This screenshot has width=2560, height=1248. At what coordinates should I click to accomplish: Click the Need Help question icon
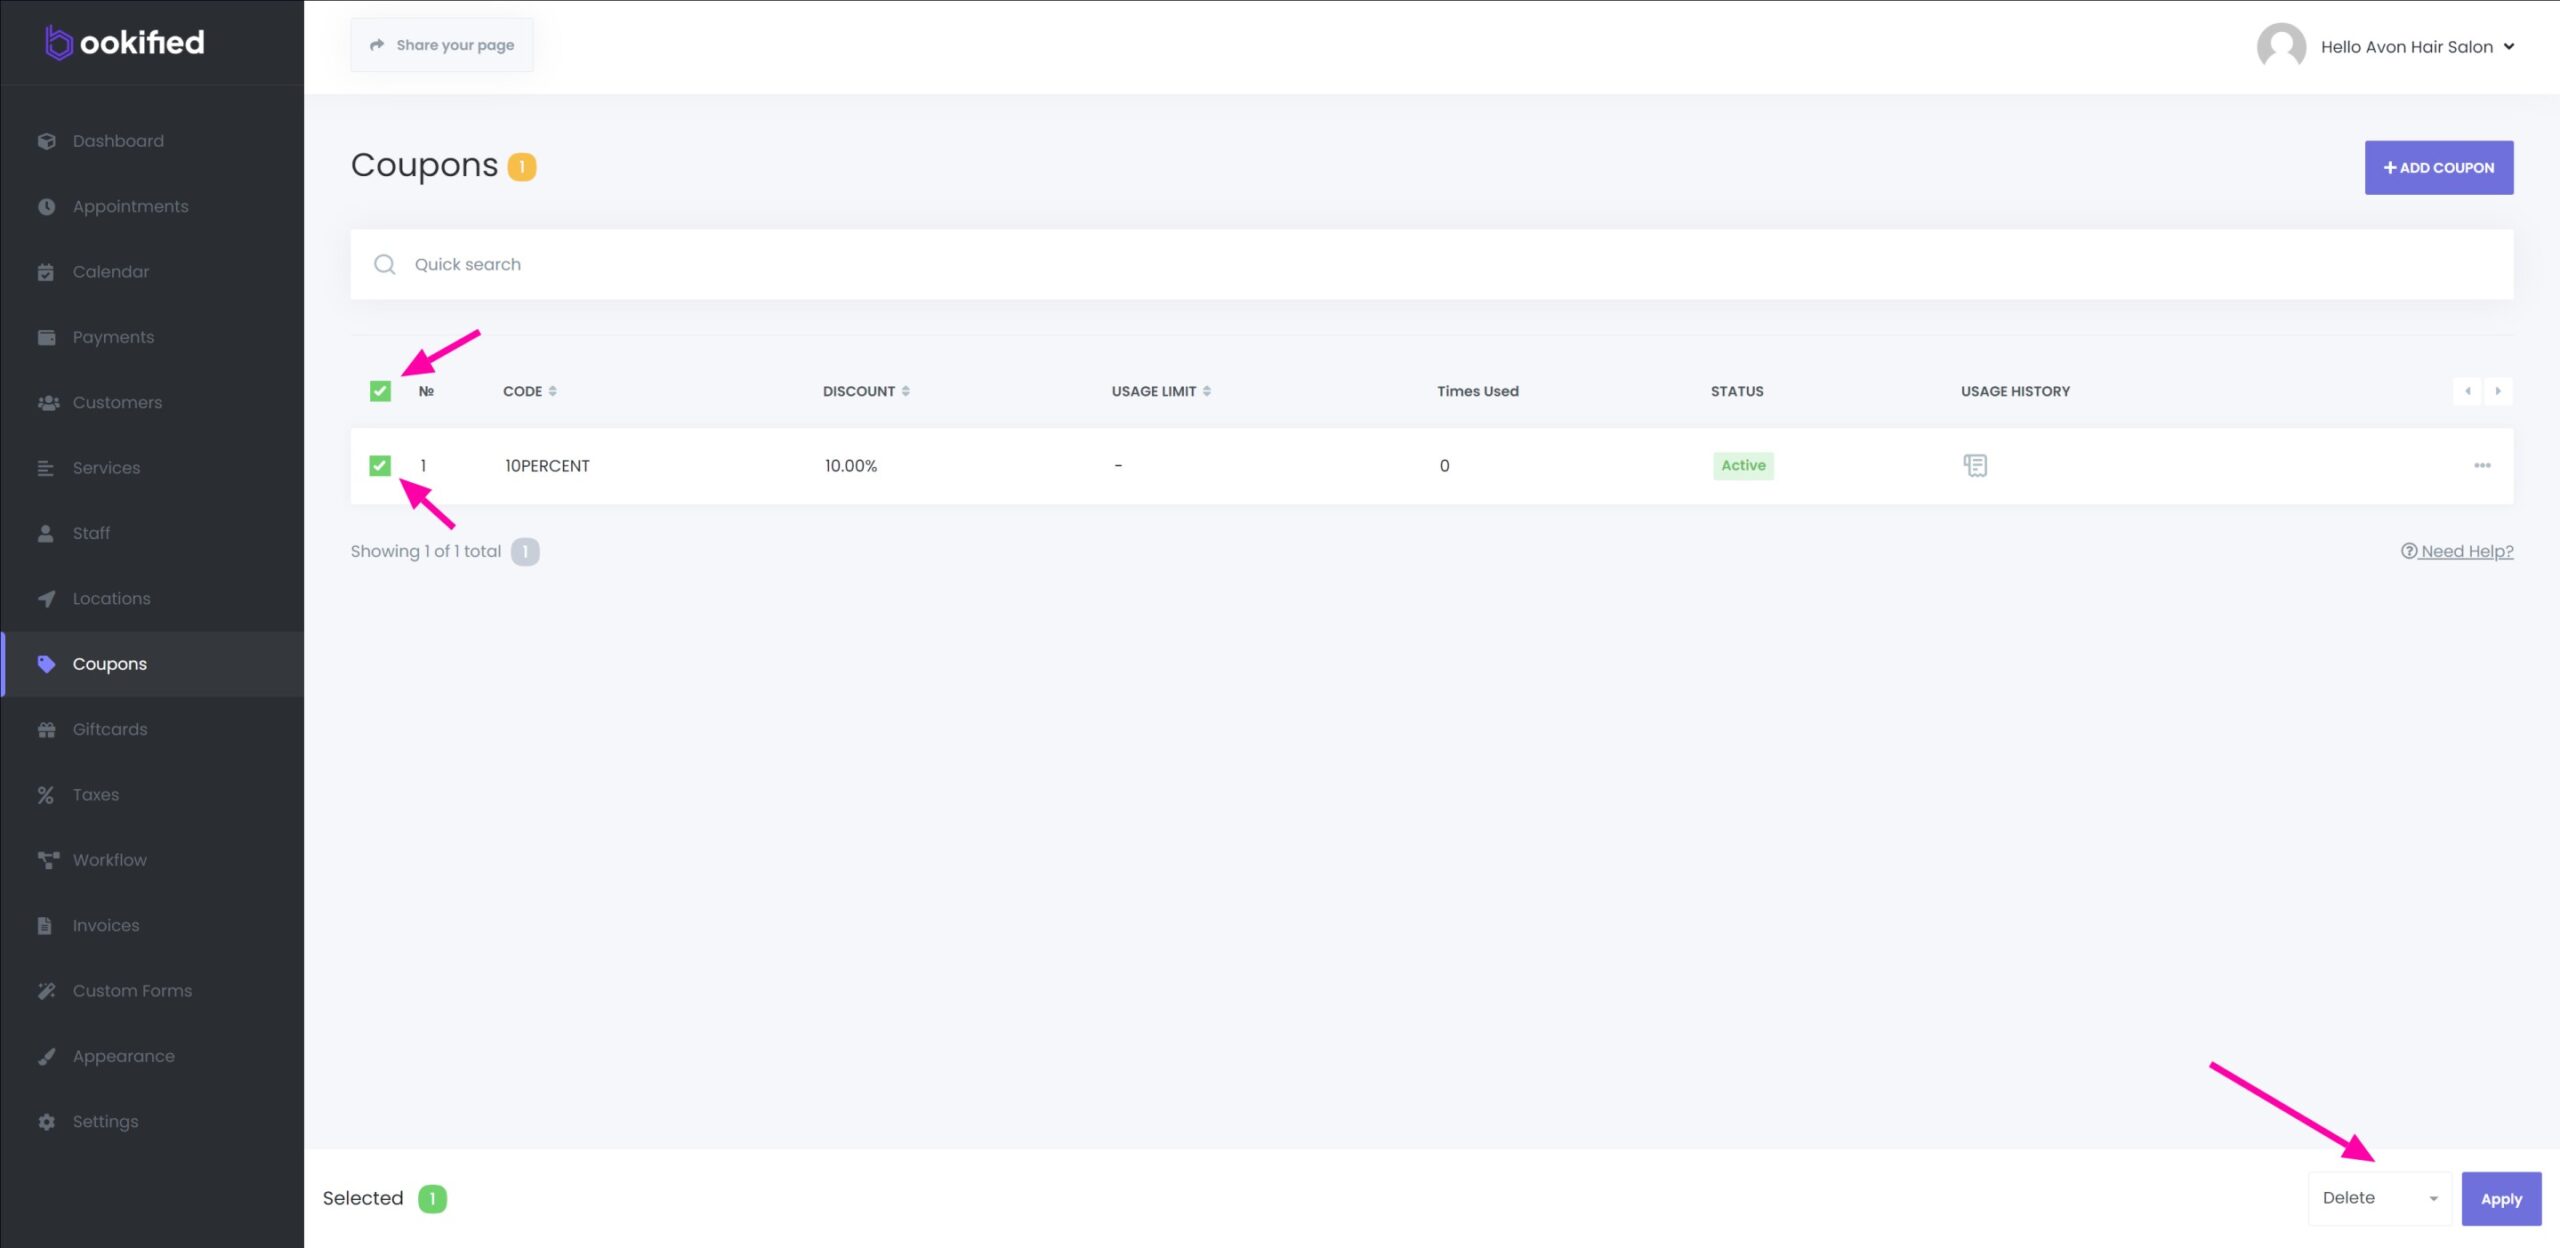click(2408, 551)
